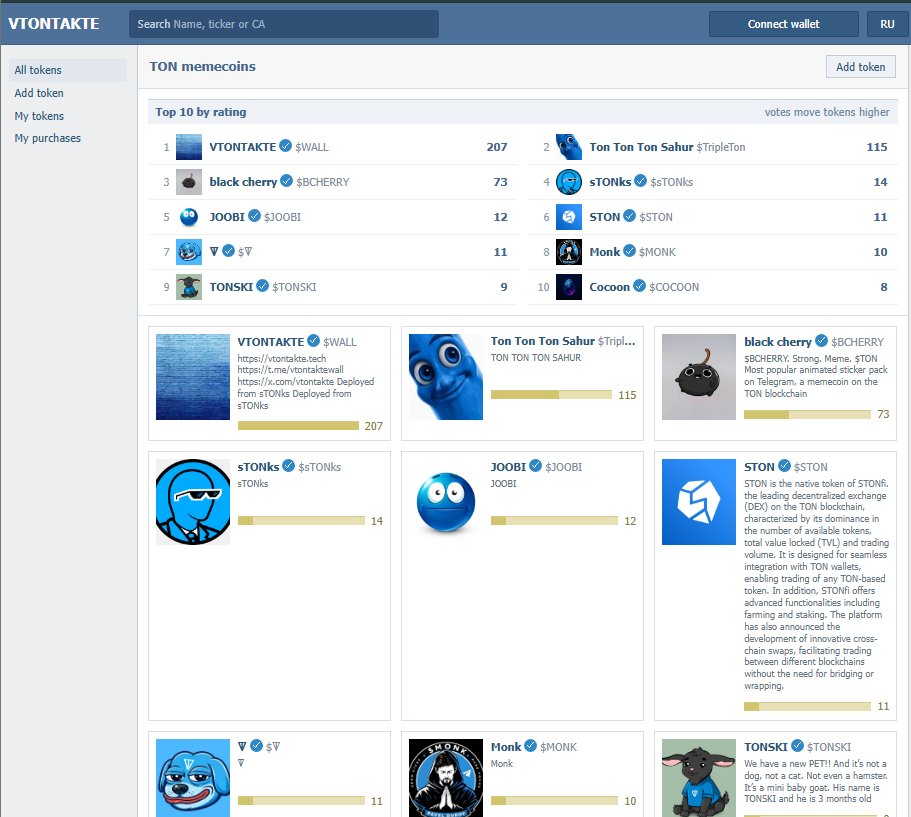Click verified checkmark on the STON card
911x817 pixels.
pyautogui.click(x=784, y=465)
